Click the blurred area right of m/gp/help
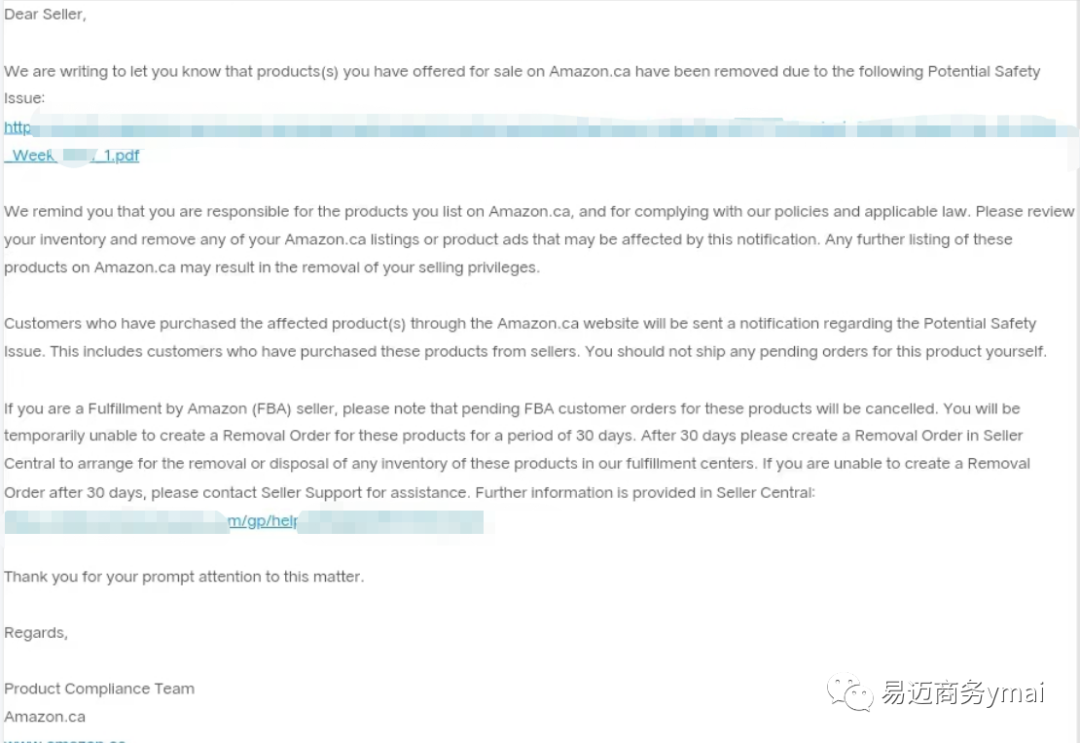The height and width of the screenshot is (743, 1080). tap(391, 522)
